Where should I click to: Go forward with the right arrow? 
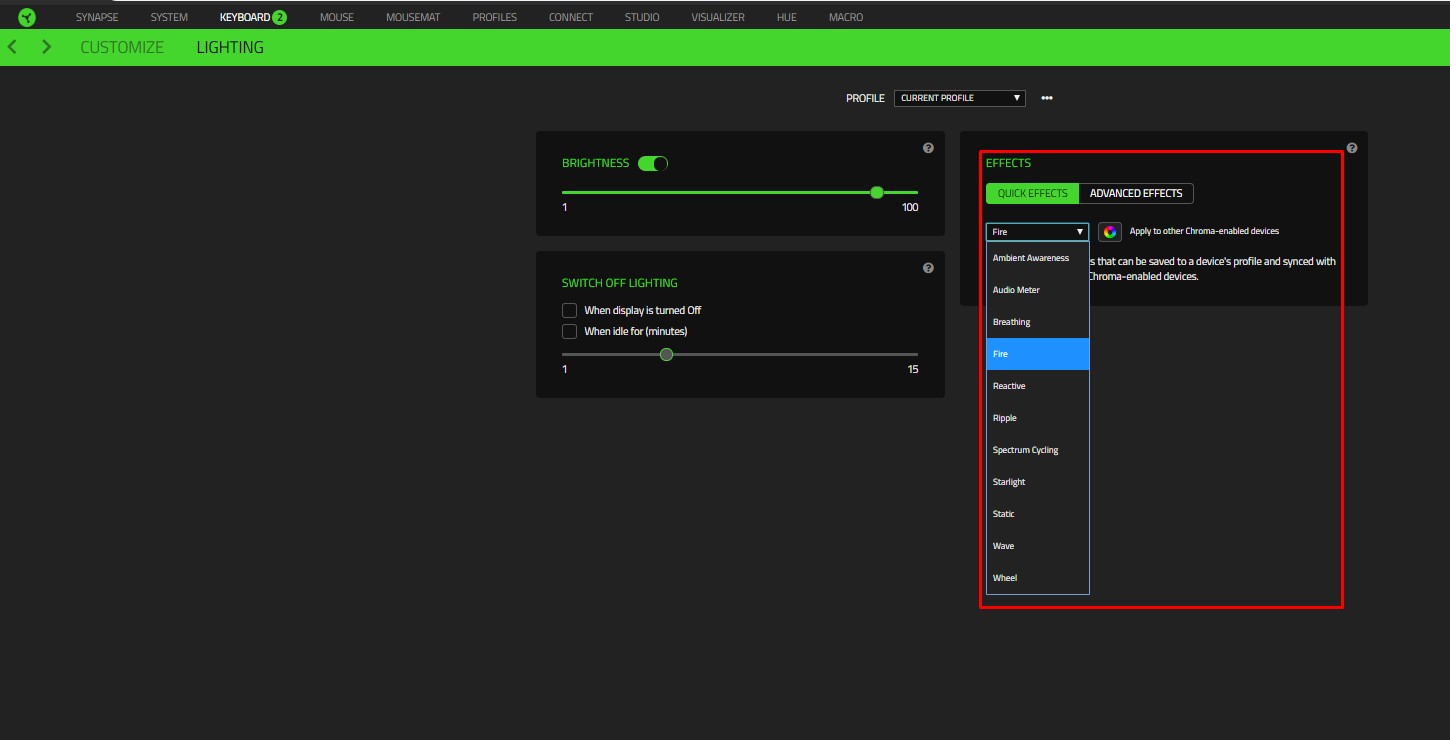pos(46,47)
